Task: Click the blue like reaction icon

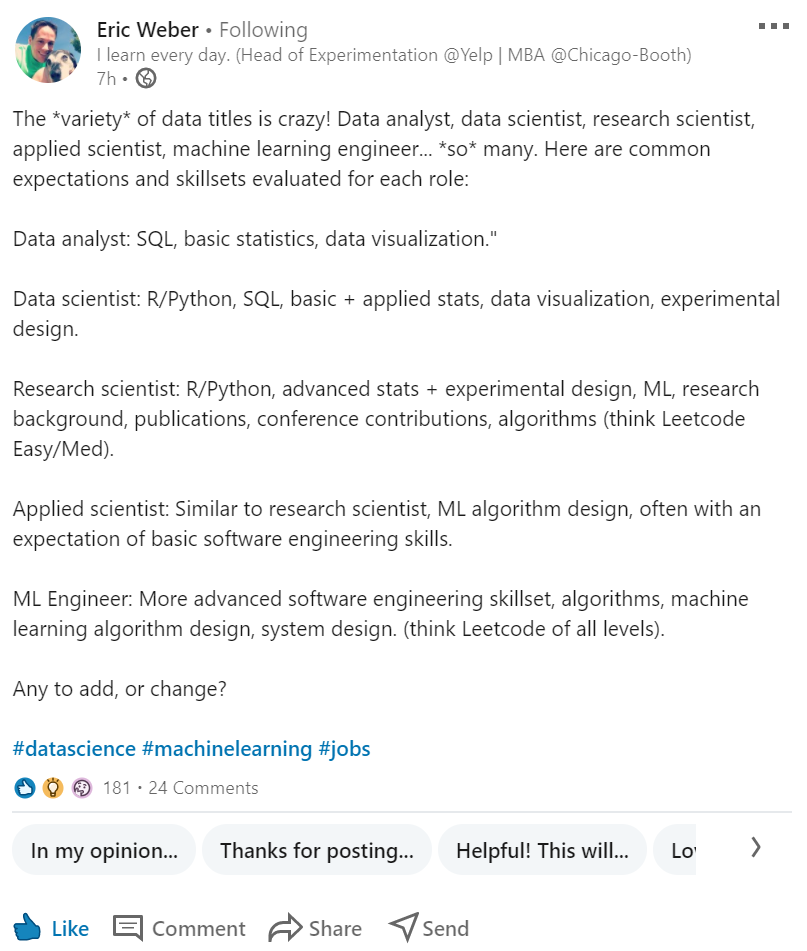Action: pyautogui.click(x=26, y=788)
